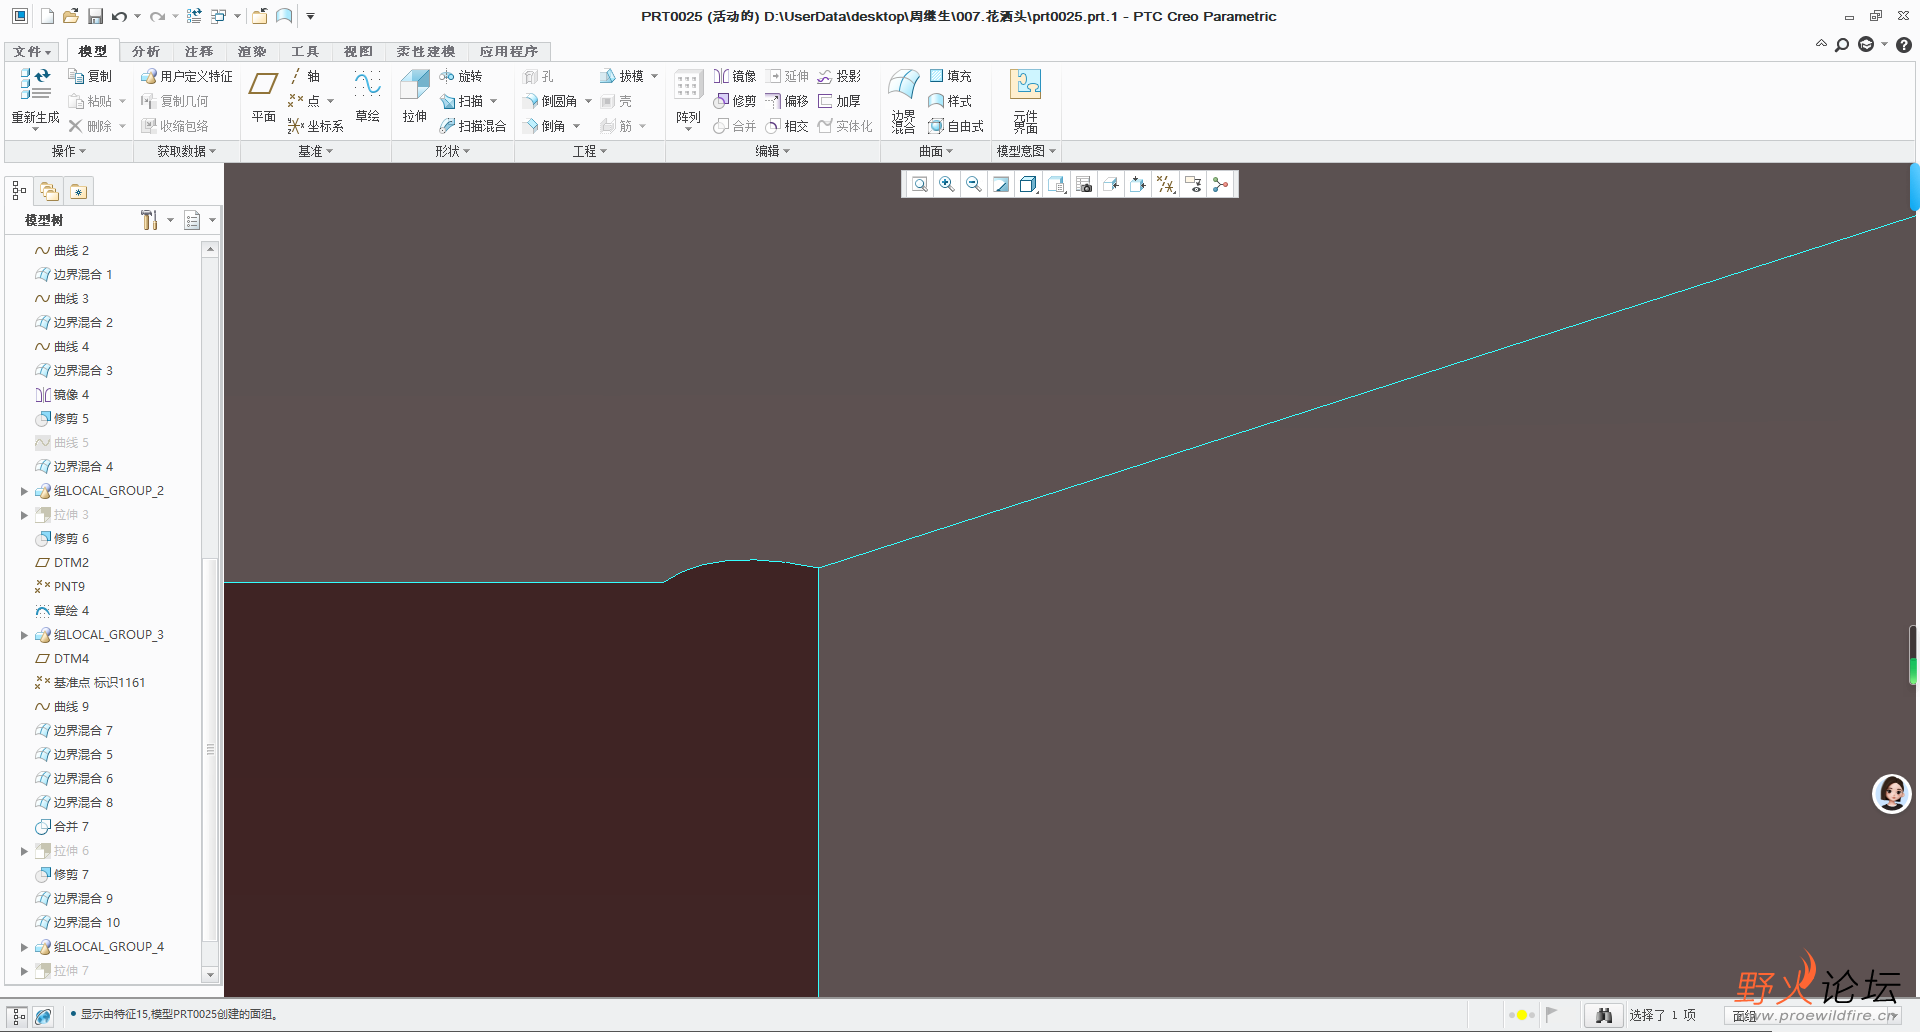Screen dimensions: 1920x1032
Task: Switch to the 渲染 render tab
Action: coord(252,51)
